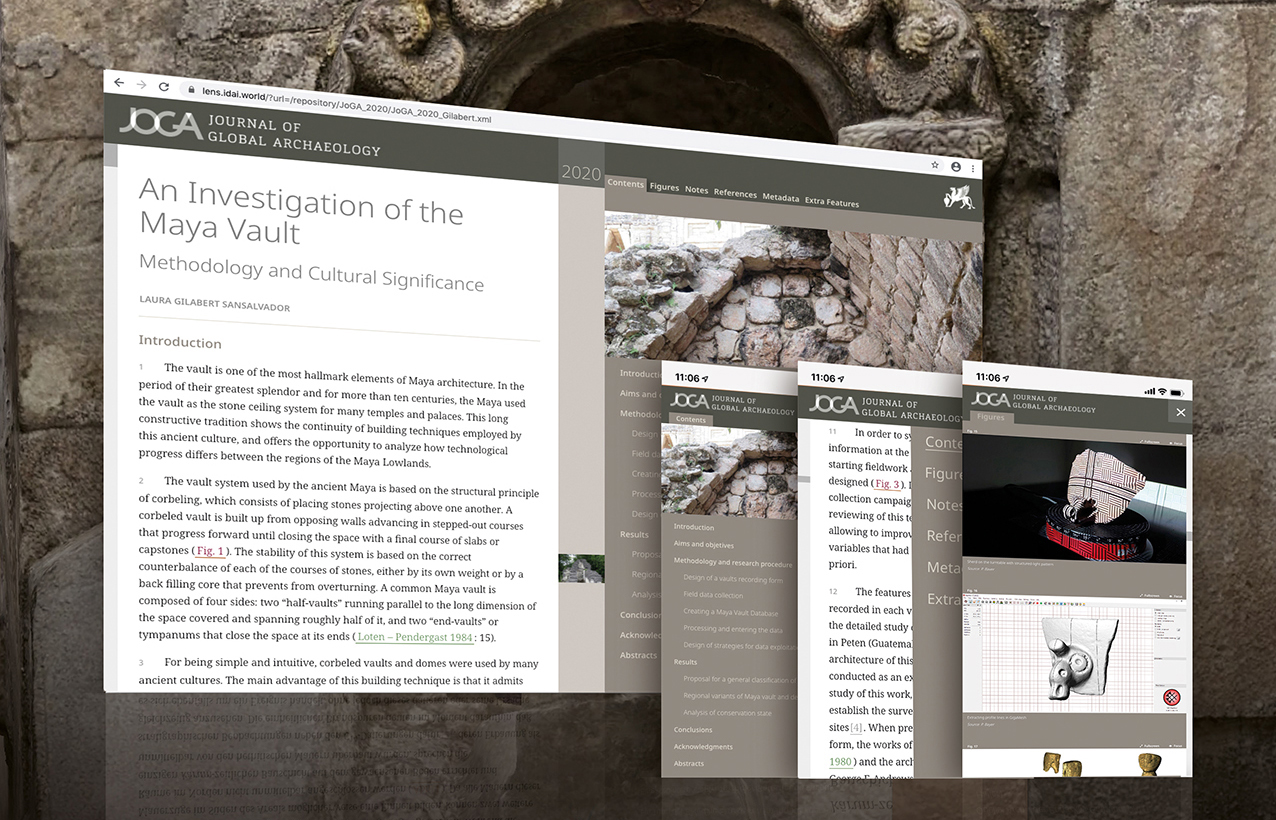1276x820 pixels.
Task: Tap Aims and objetives on the left phone
Action: click(704, 545)
